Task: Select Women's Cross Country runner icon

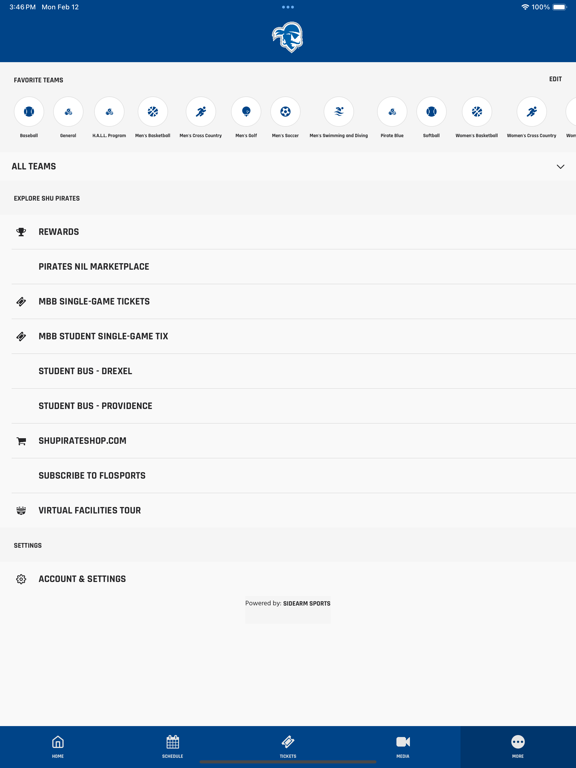Action: point(532,112)
